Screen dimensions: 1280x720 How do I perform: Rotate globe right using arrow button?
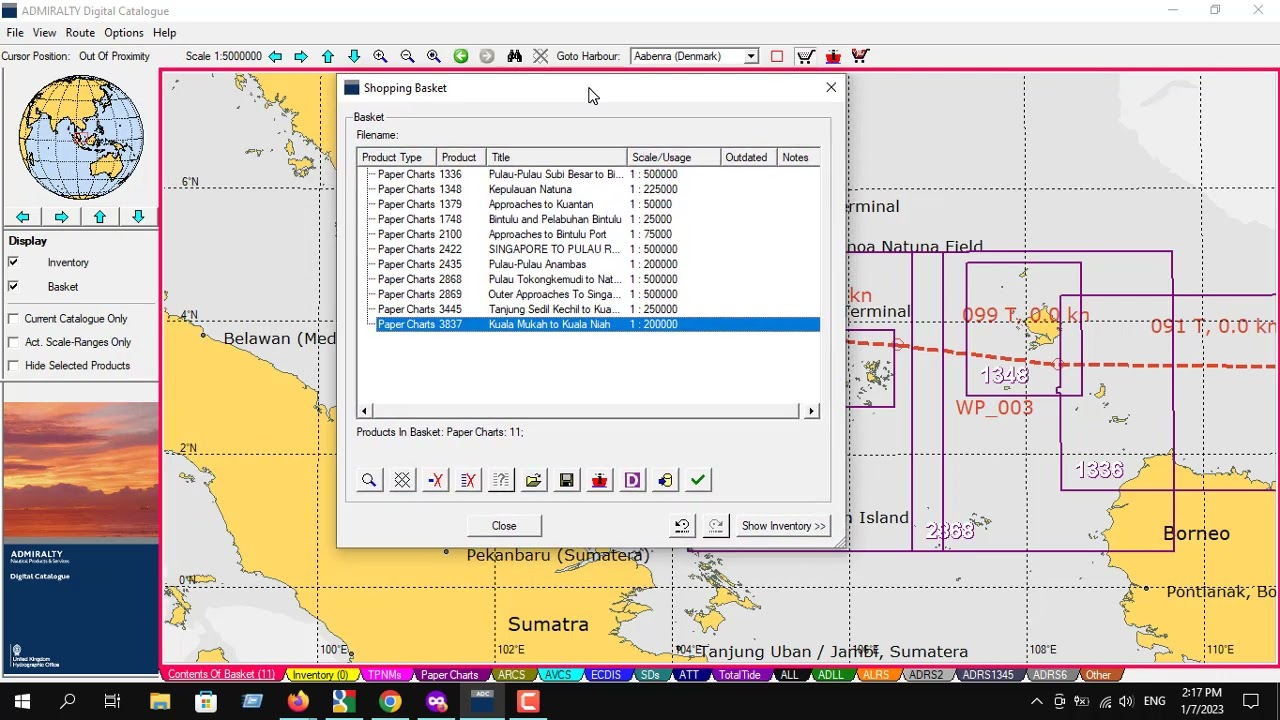point(61,217)
